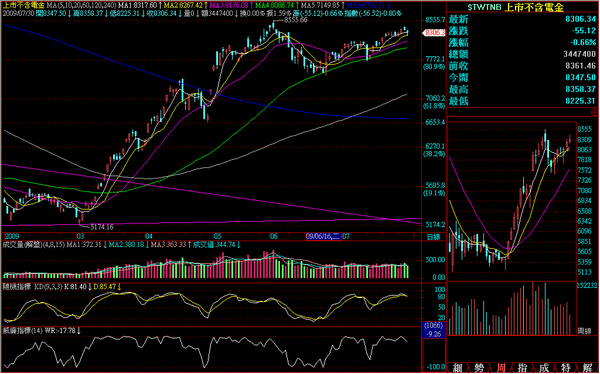This screenshot has width=600, height=374.
Task: Click the 日線 daily period label
Action: pos(434,237)
